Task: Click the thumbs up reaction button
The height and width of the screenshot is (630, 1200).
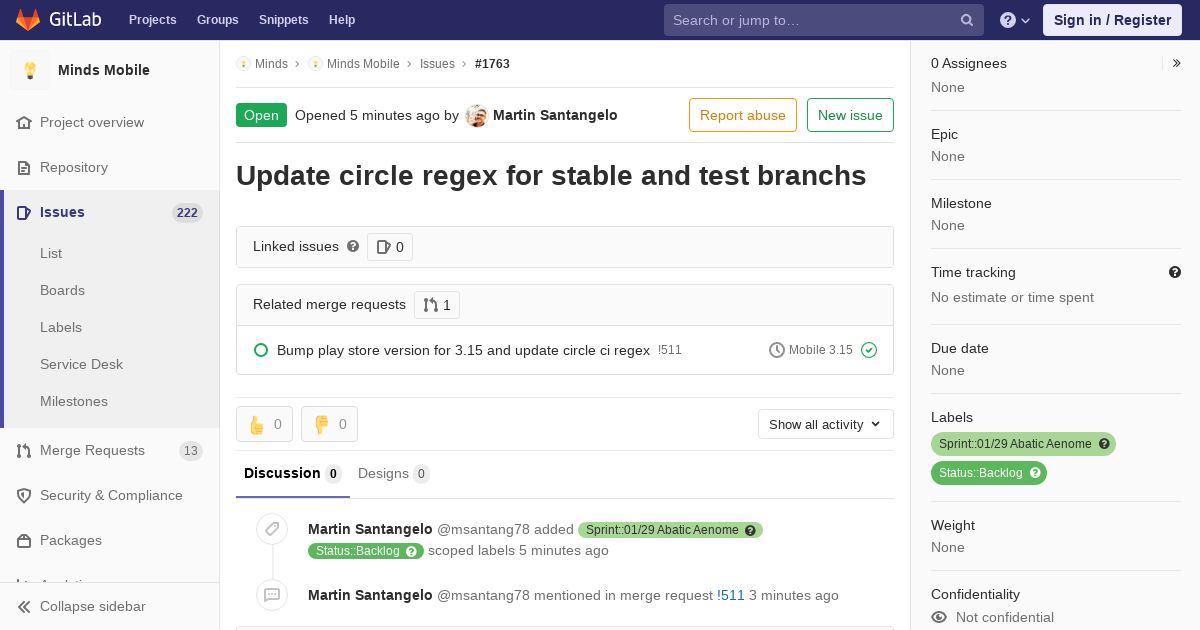Action: 264,424
